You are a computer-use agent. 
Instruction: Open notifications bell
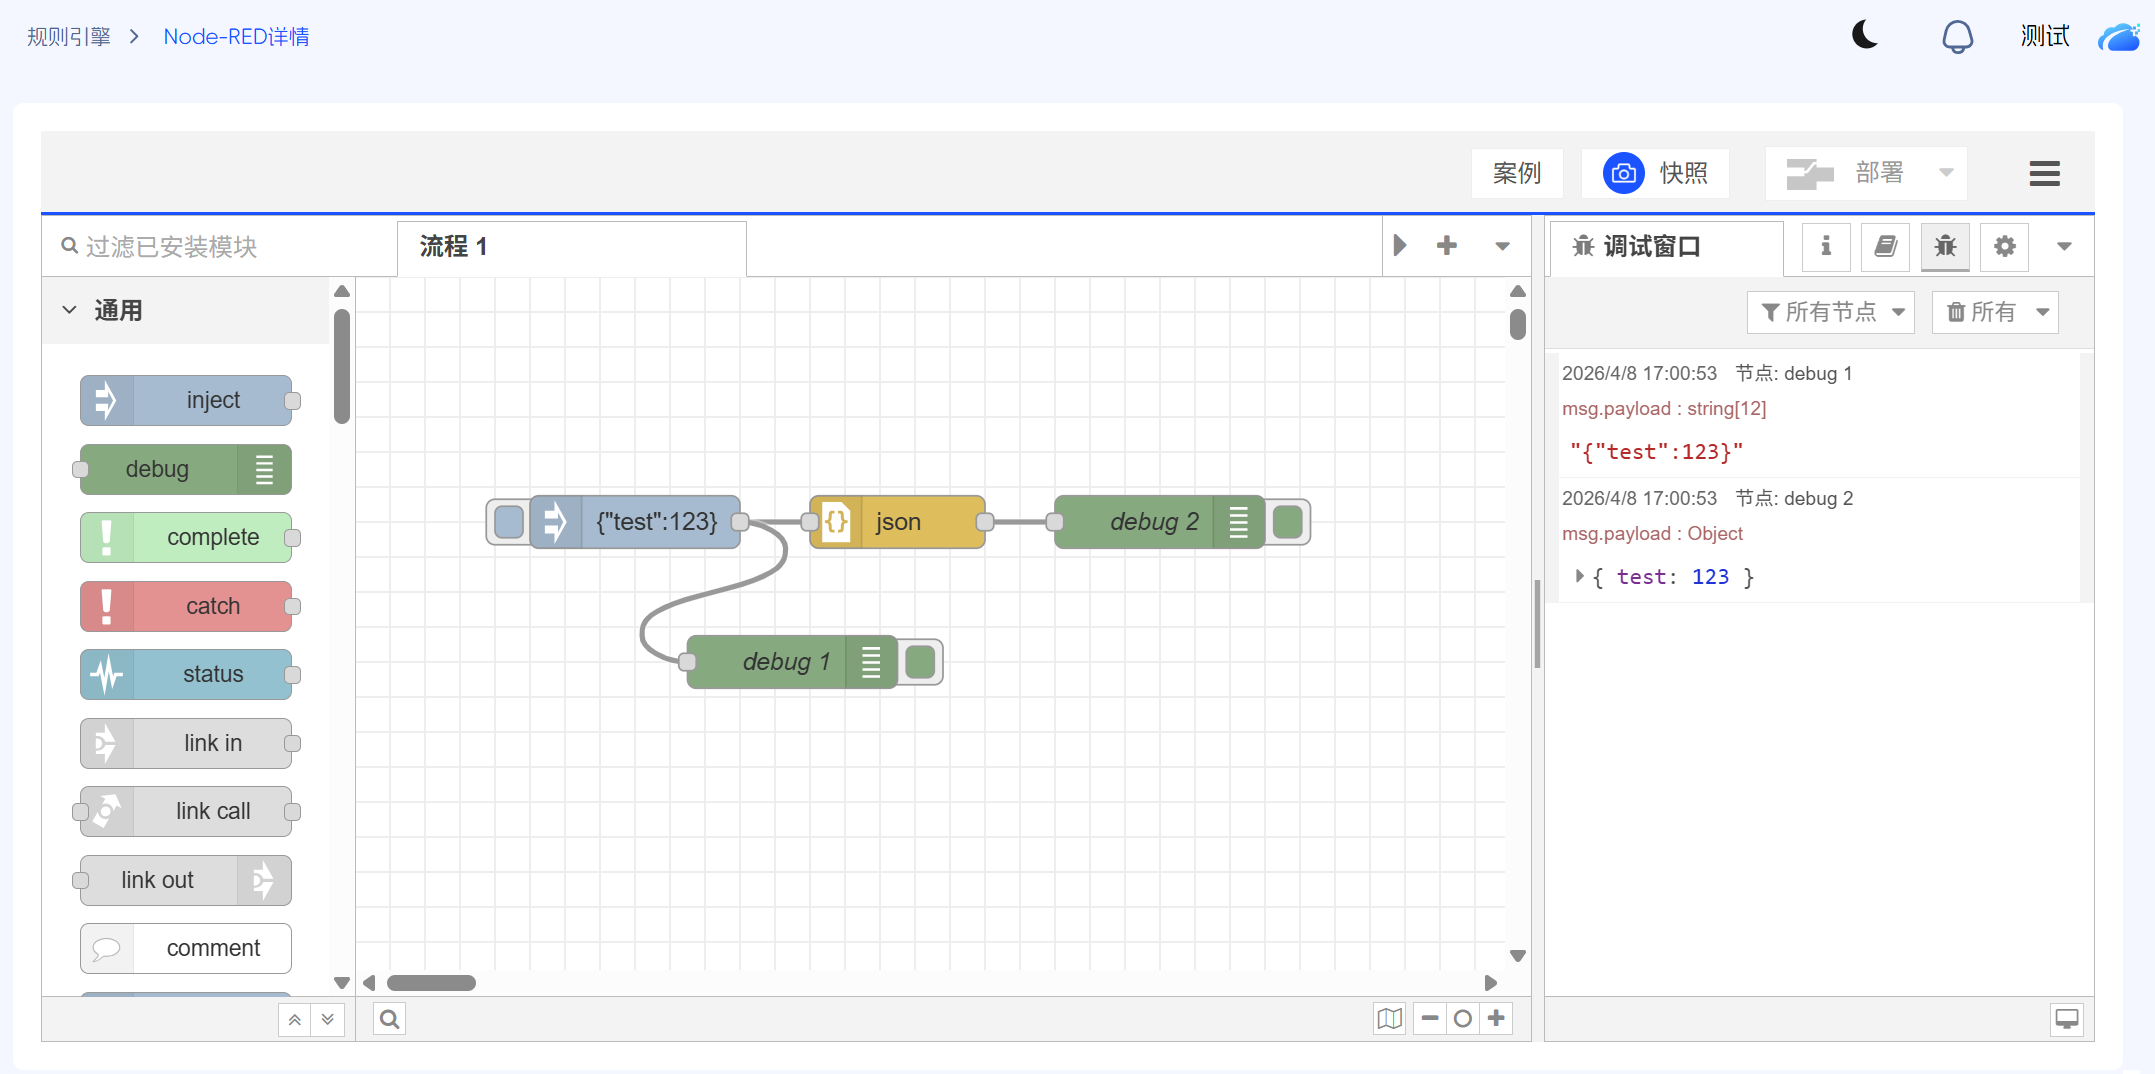point(1957,37)
